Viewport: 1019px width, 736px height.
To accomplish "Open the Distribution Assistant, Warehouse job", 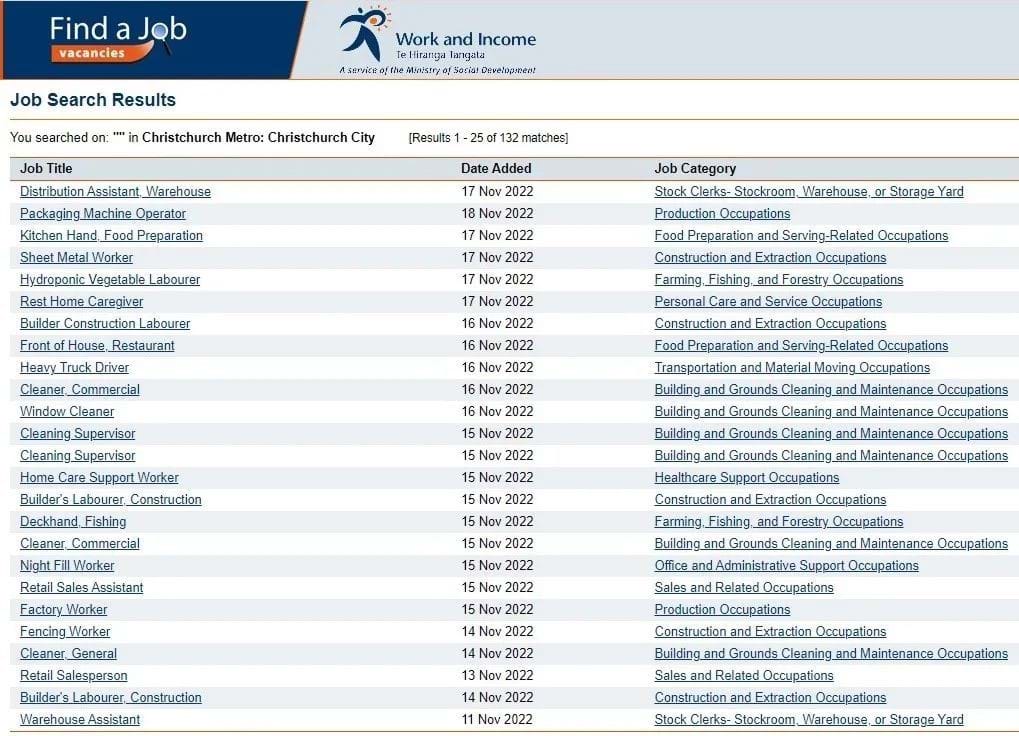I will tap(115, 192).
